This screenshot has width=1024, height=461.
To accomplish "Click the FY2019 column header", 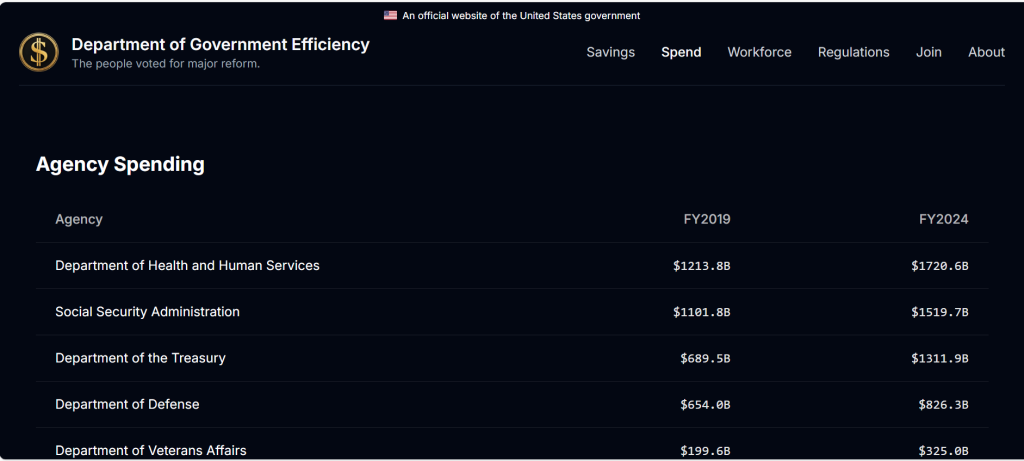I will [x=707, y=219].
